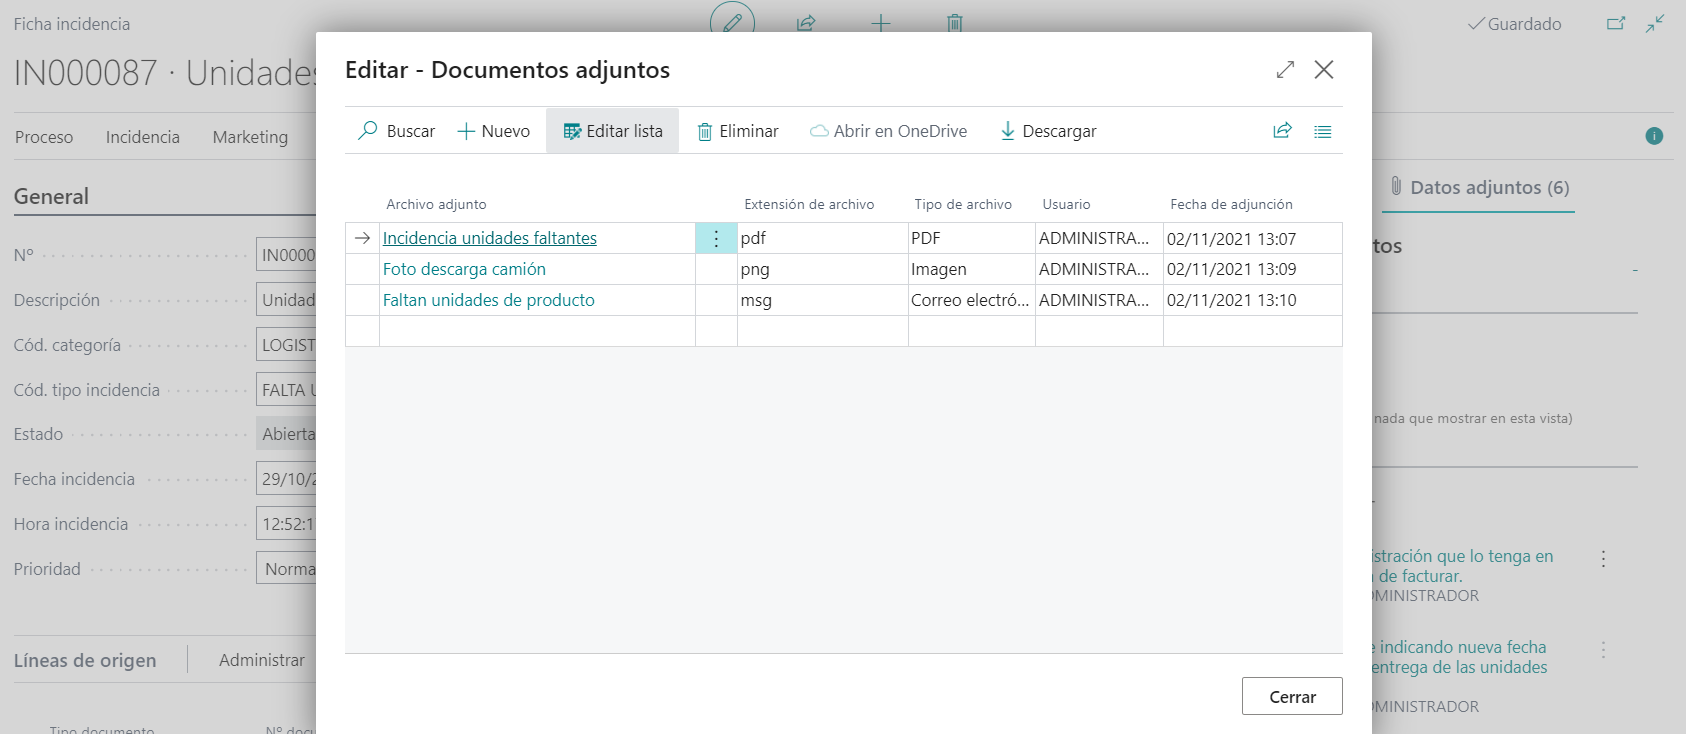Add a new attachment with Nuevo
Screen dimensions: 1686x734
coord(493,131)
